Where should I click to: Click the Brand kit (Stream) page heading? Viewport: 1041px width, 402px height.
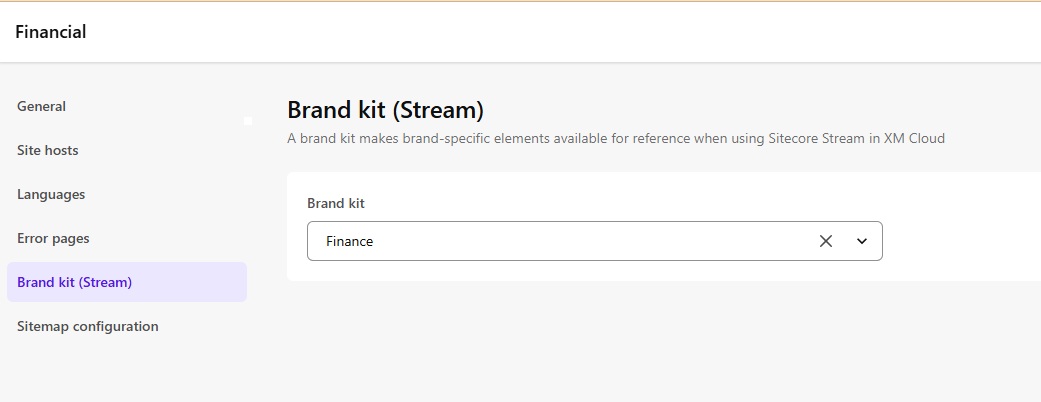385,110
